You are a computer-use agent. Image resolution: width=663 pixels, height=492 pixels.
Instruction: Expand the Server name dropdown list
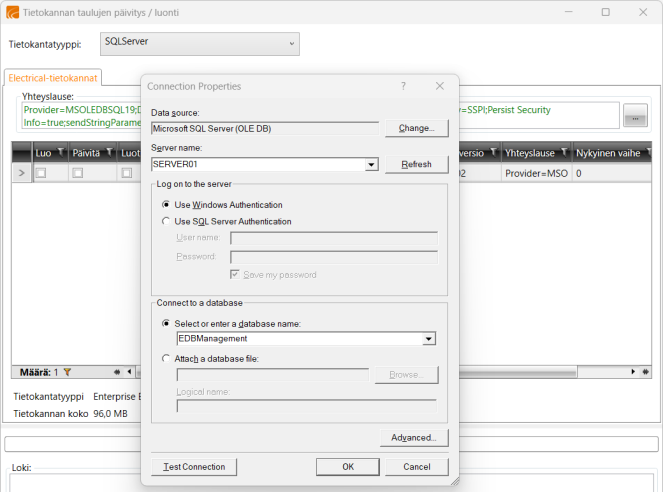[371, 164]
